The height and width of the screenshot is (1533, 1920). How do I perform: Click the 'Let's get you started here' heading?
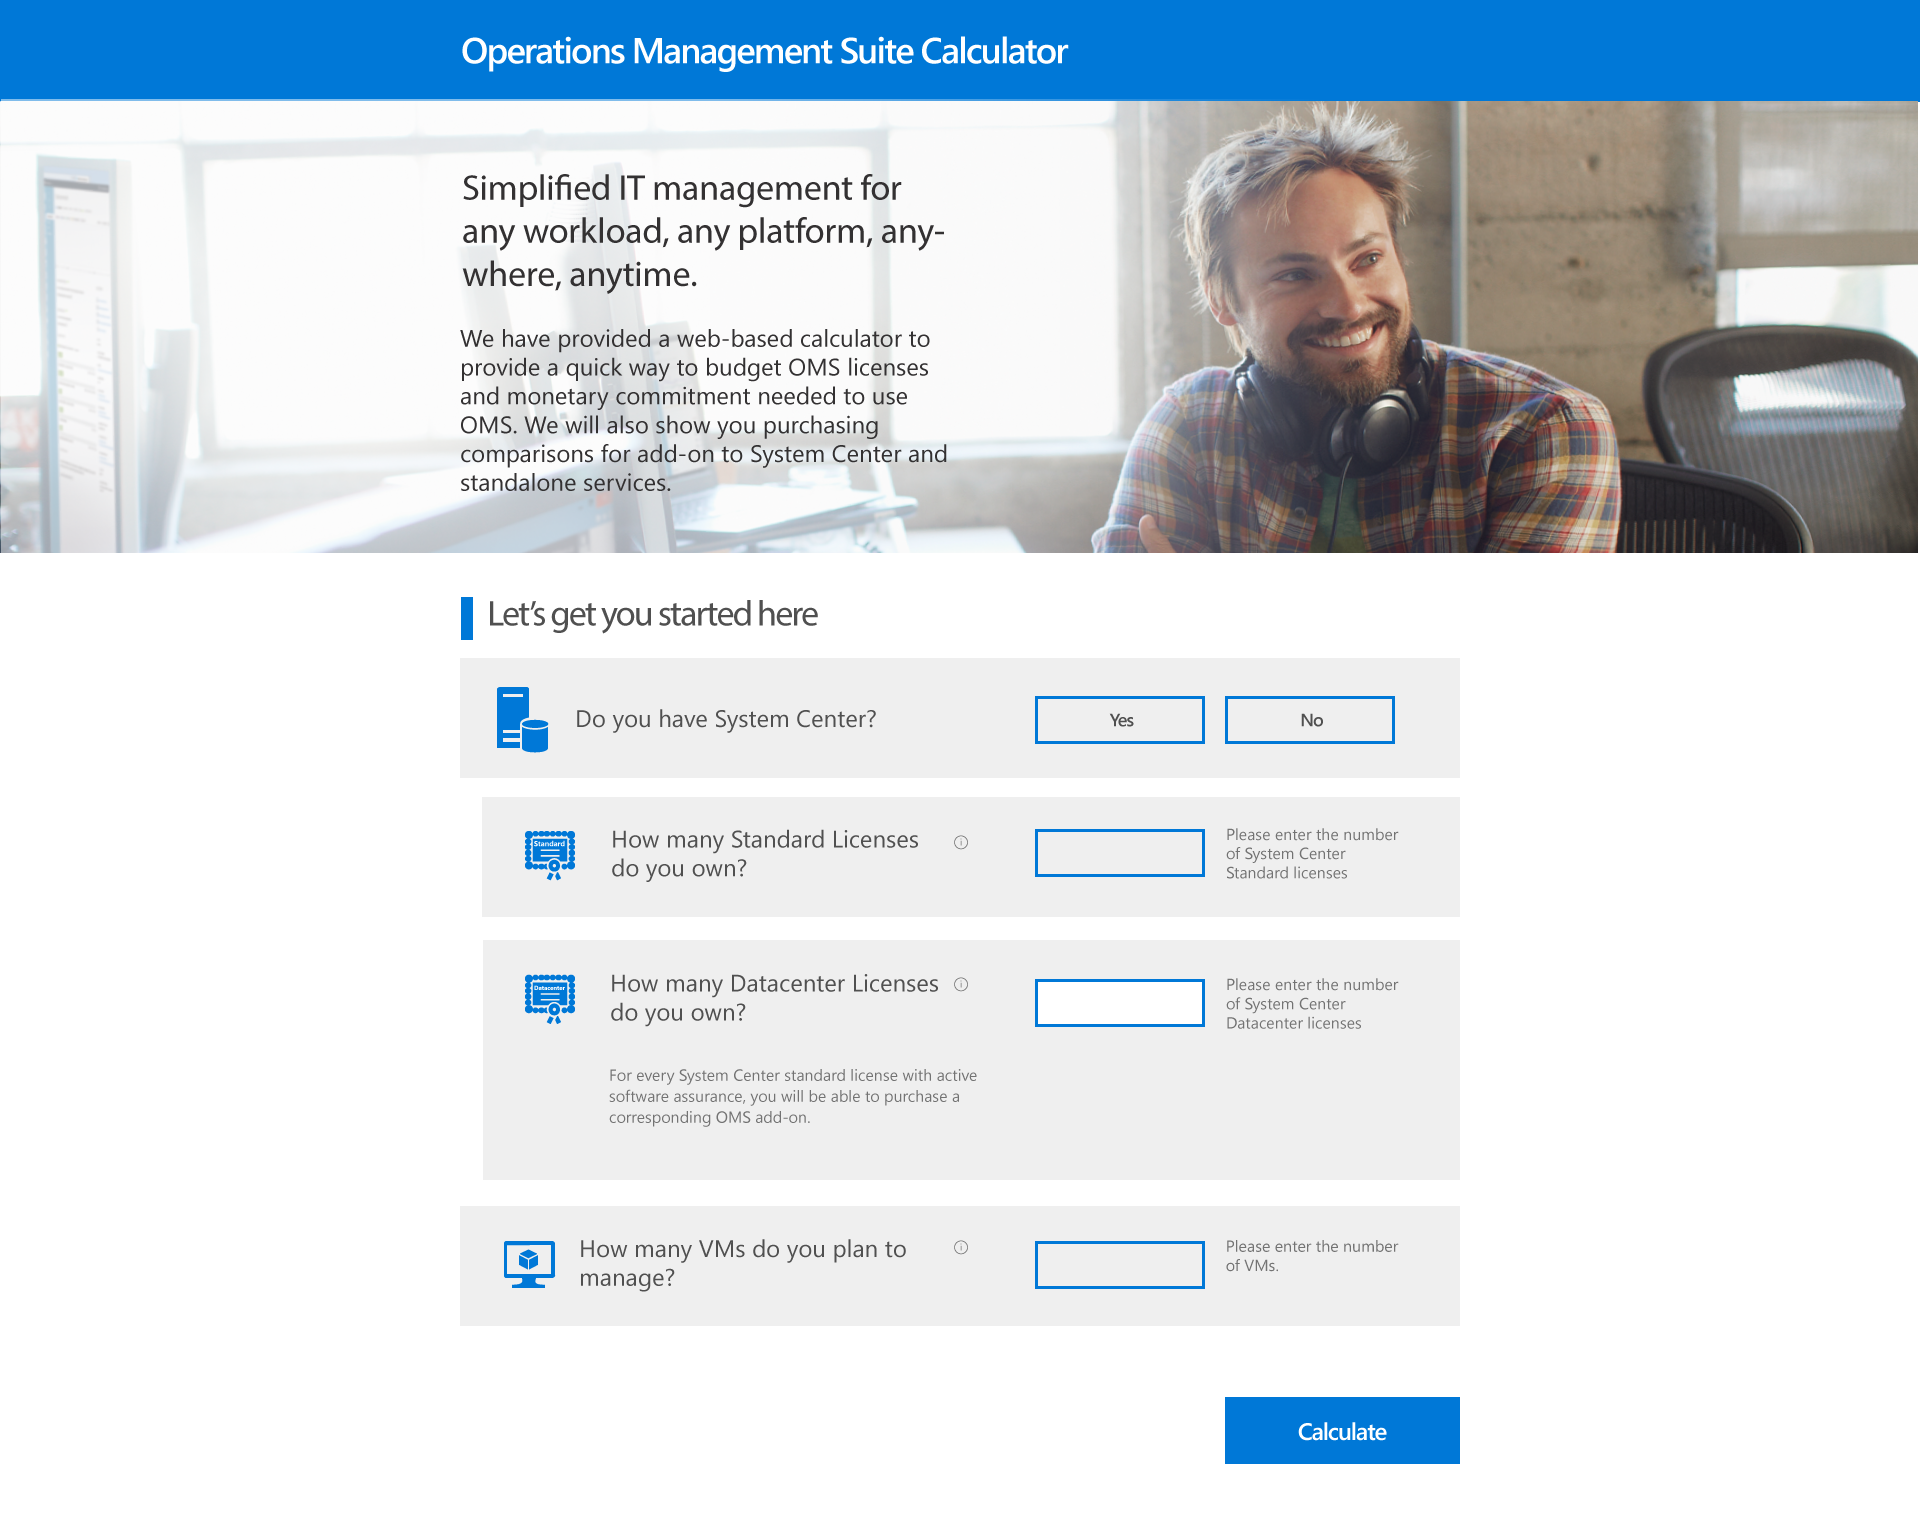652,614
